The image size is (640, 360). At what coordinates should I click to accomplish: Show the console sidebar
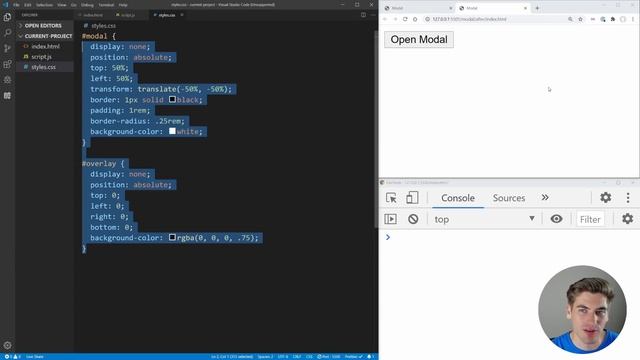coord(390,219)
